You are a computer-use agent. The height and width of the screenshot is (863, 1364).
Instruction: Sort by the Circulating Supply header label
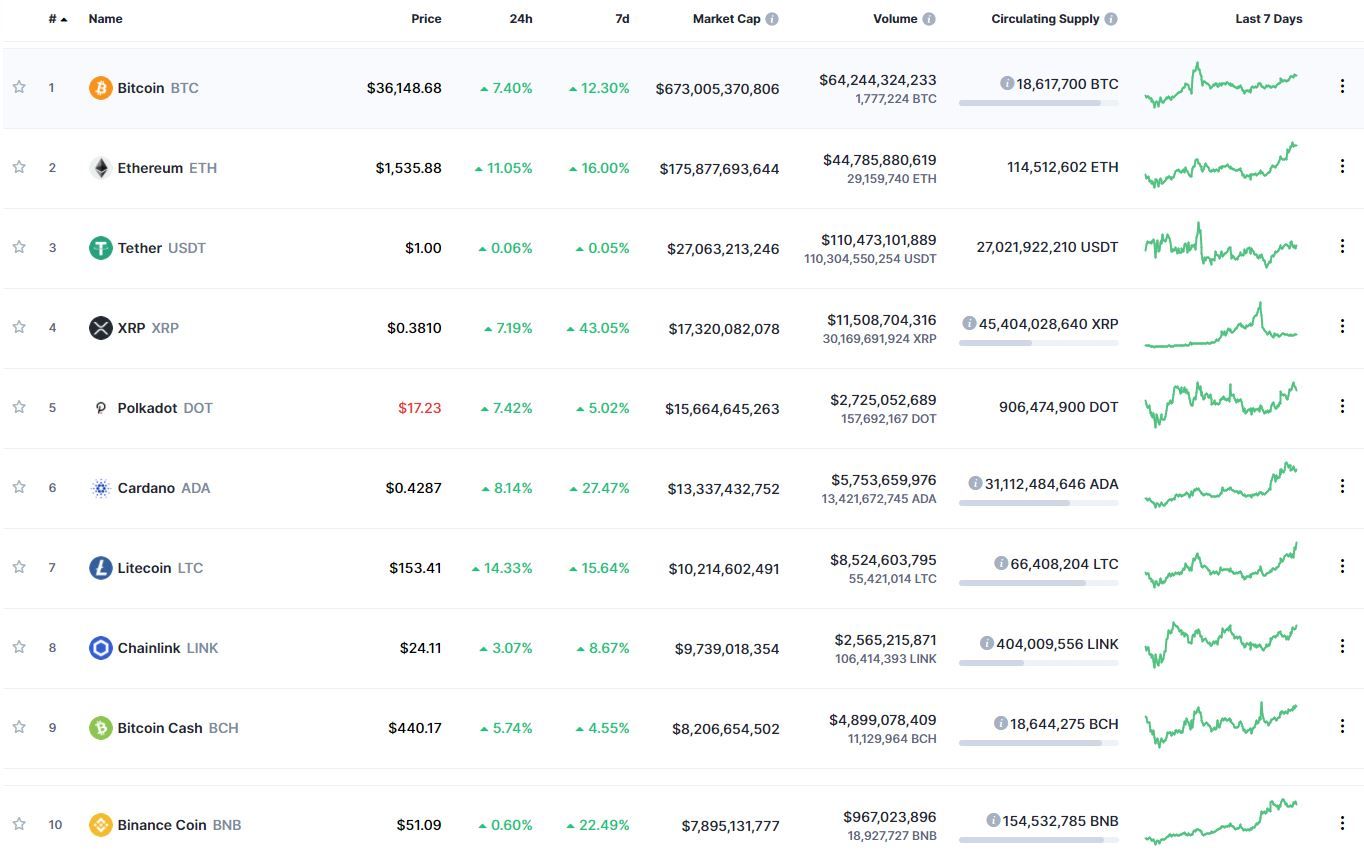[1045, 19]
